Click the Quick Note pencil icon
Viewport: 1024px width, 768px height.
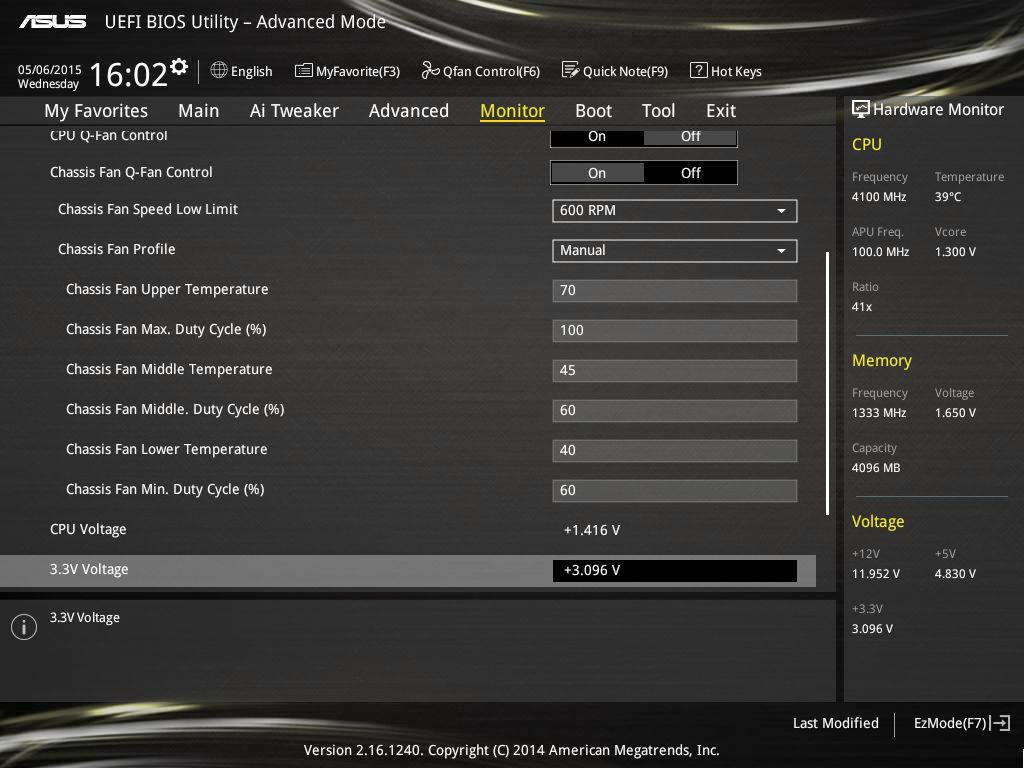(x=570, y=70)
